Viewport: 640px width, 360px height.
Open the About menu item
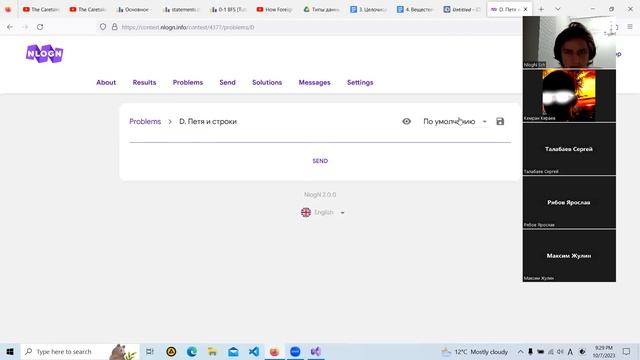pos(106,82)
